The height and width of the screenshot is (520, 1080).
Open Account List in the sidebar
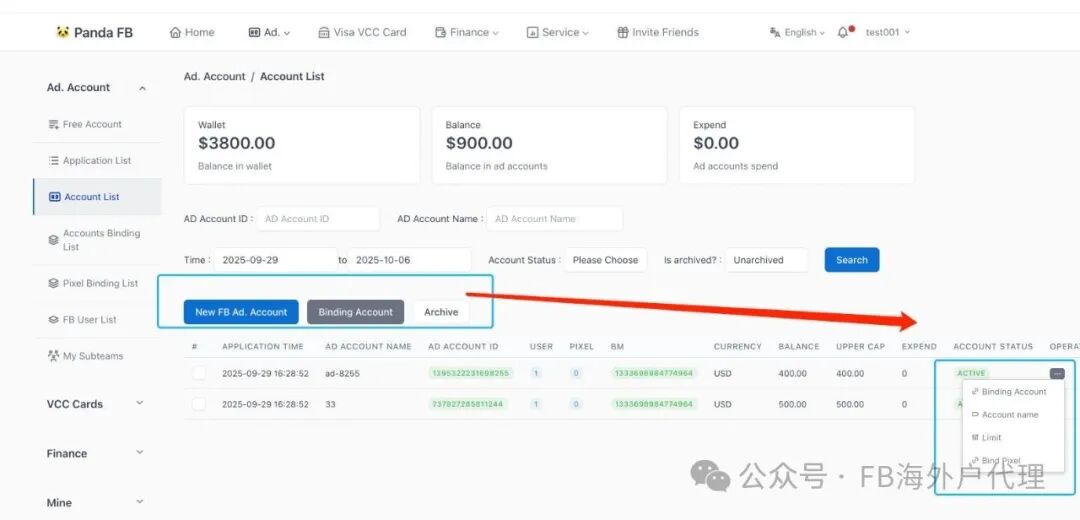96,197
